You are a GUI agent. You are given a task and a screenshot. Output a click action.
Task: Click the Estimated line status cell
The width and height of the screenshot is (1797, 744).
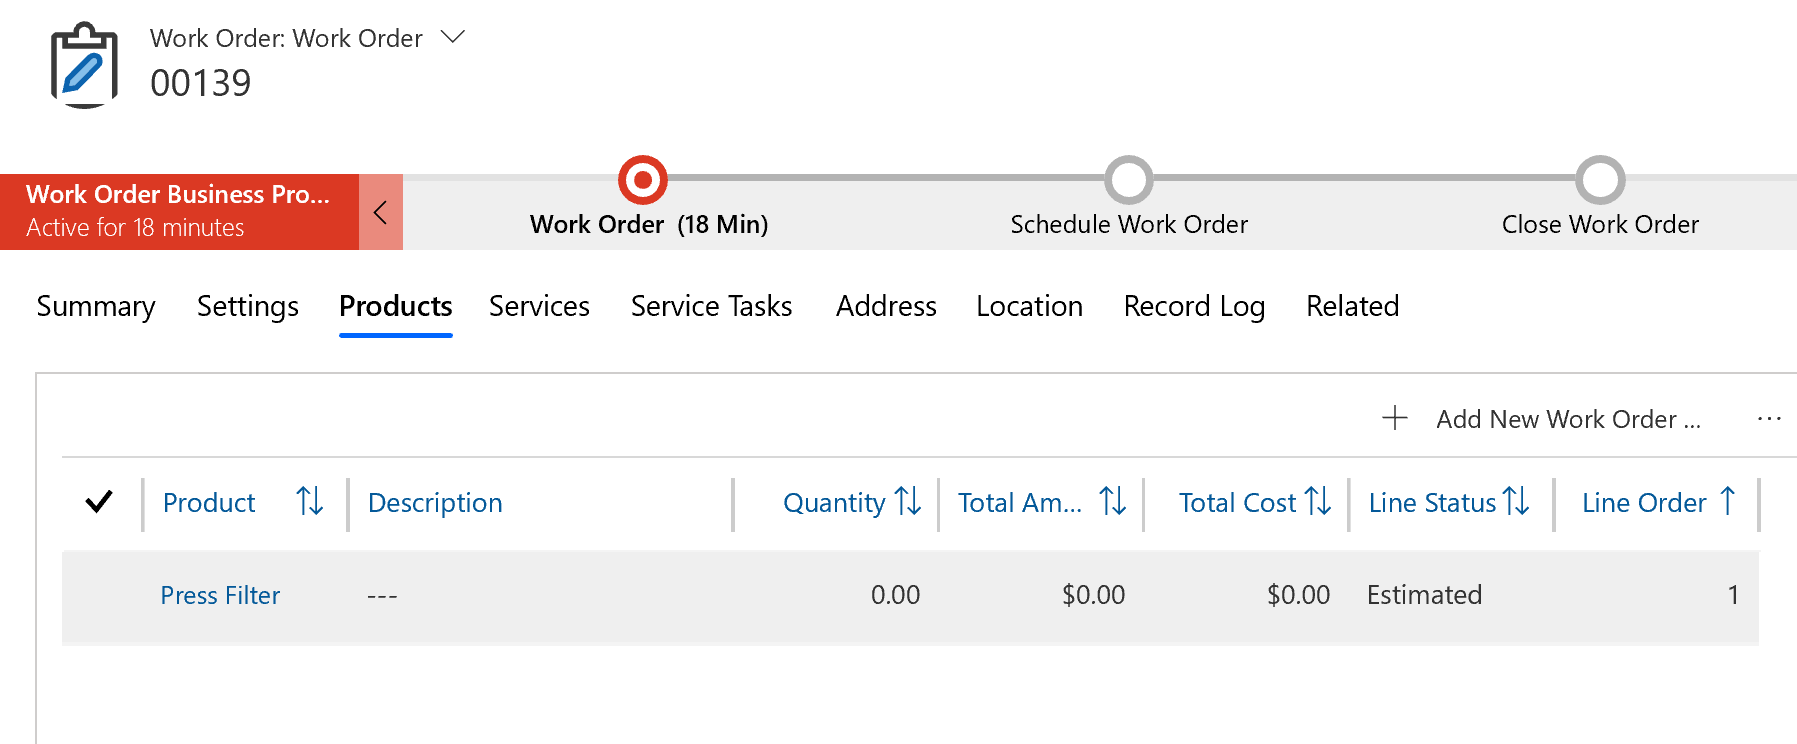point(1424,595)
